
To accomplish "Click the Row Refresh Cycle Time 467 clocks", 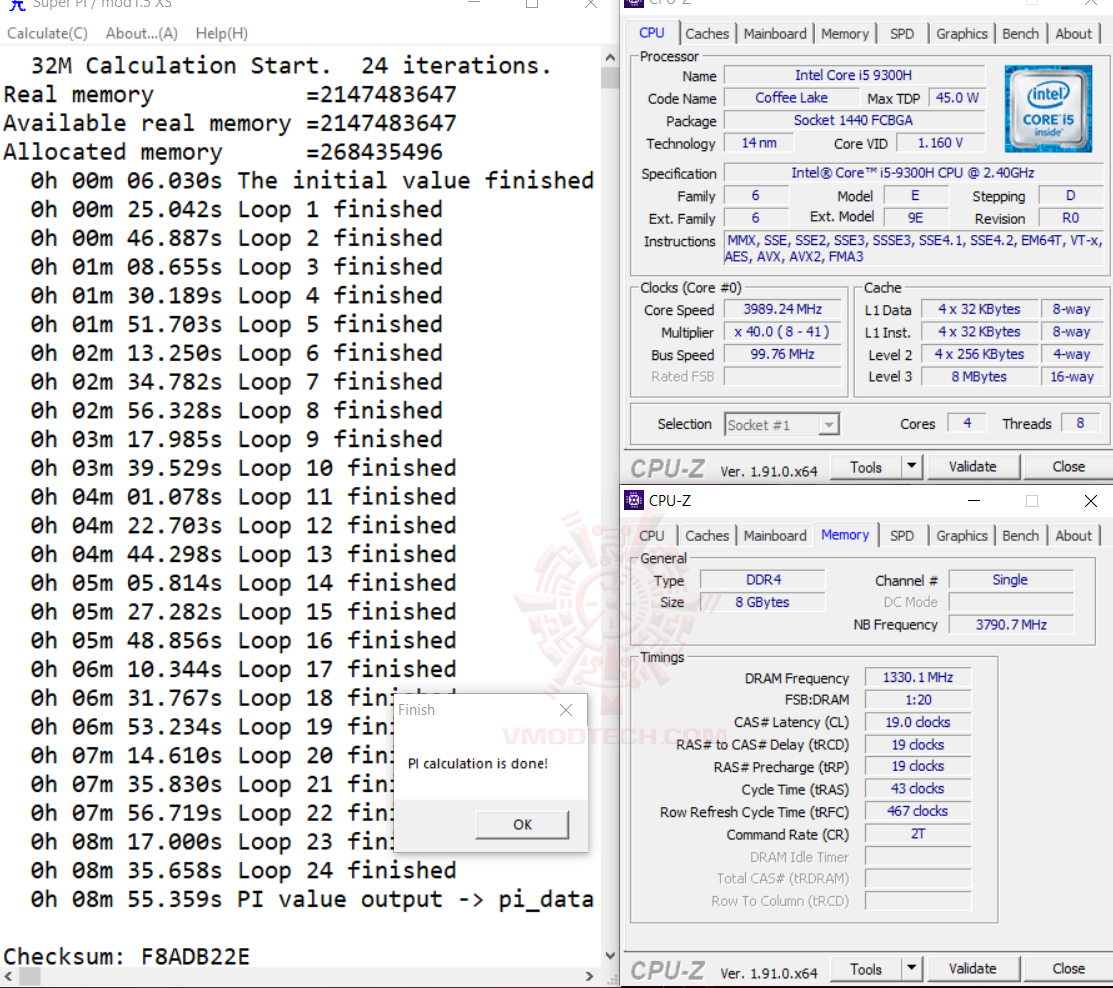I will [918, 811].
